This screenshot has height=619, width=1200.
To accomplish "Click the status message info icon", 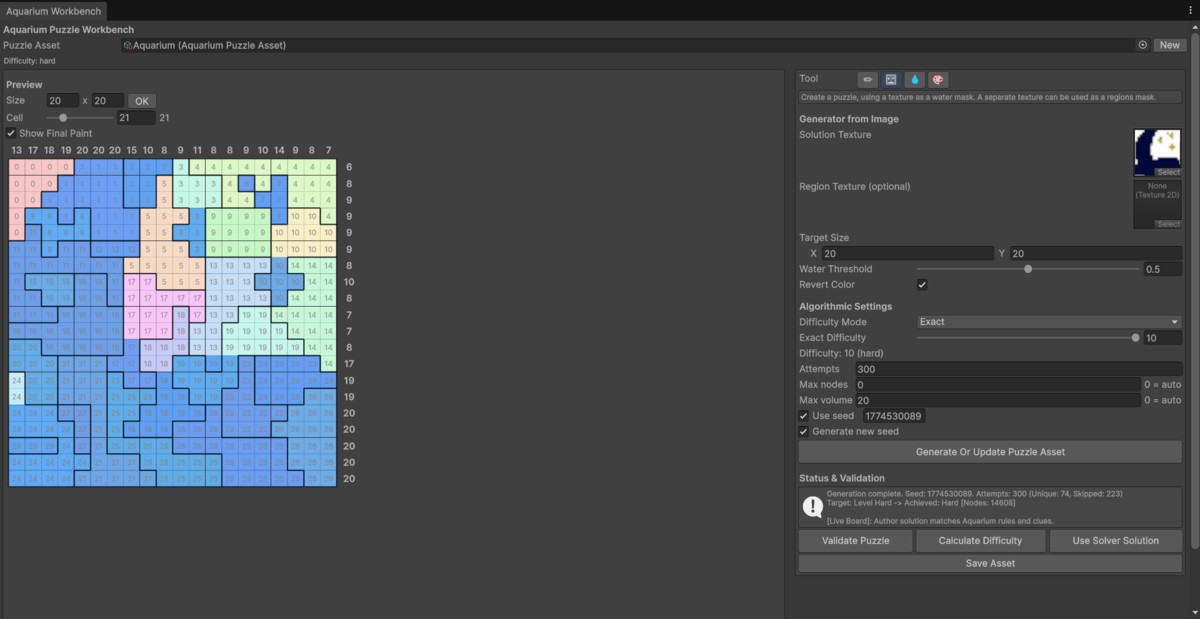I will 812,507.
